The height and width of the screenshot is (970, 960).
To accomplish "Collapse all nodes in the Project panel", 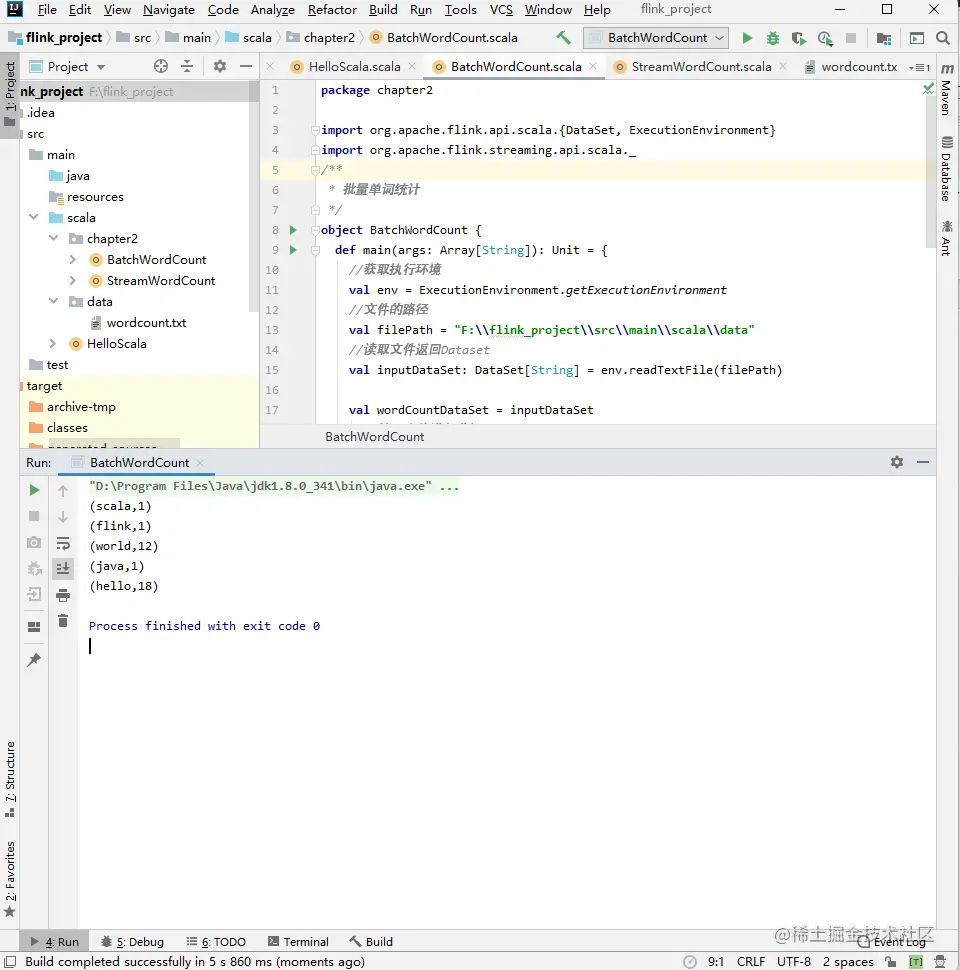I will coord(187,66).
